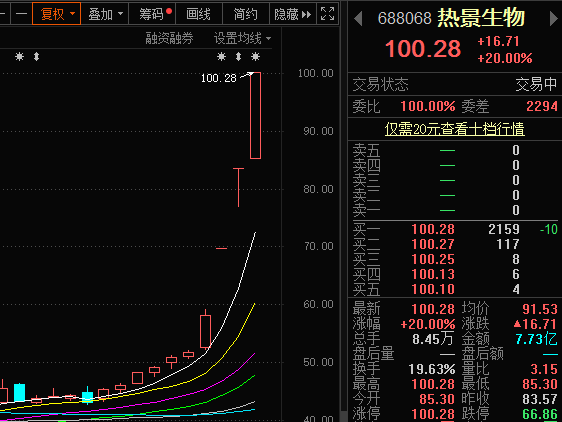Viewport: 562px width, 422px height.
Task: Click the 90.00 price axis label
Action: [318, 131]
